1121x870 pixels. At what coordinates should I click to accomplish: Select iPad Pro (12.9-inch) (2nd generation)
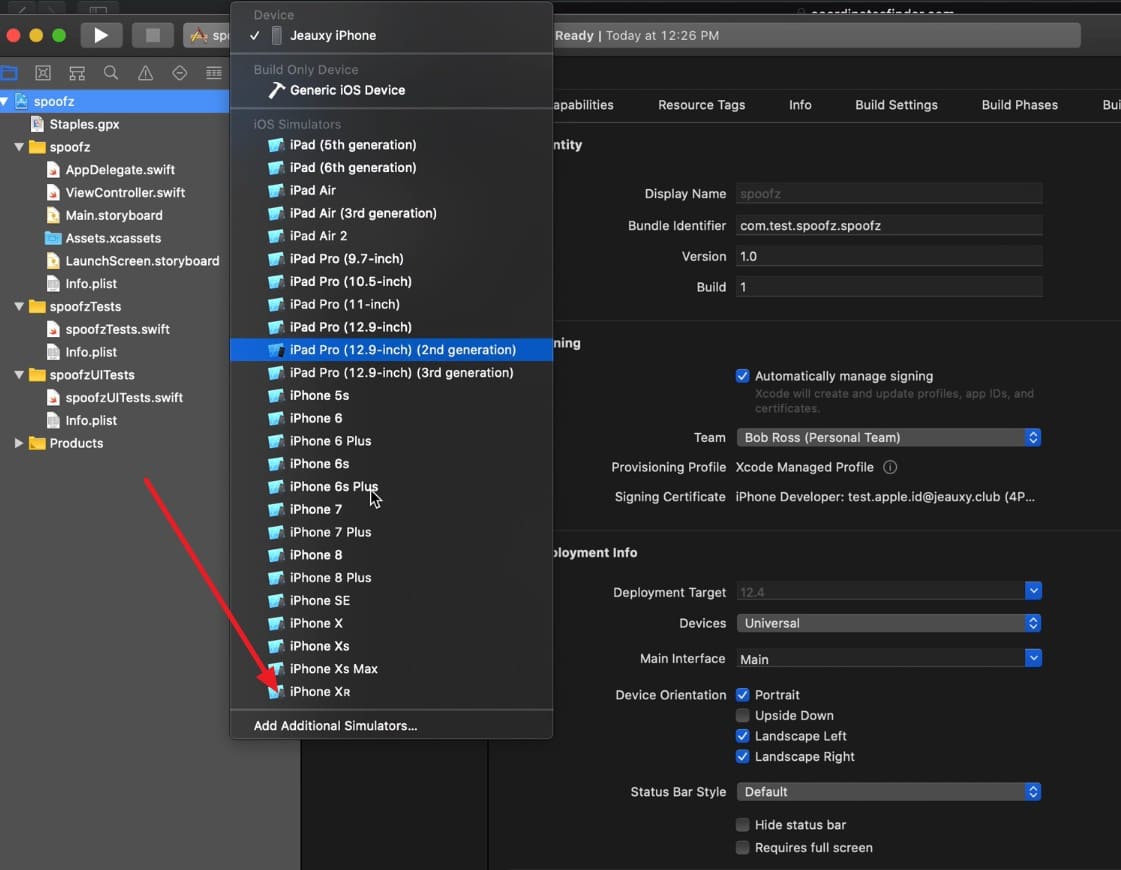click(x=391, y=350)
